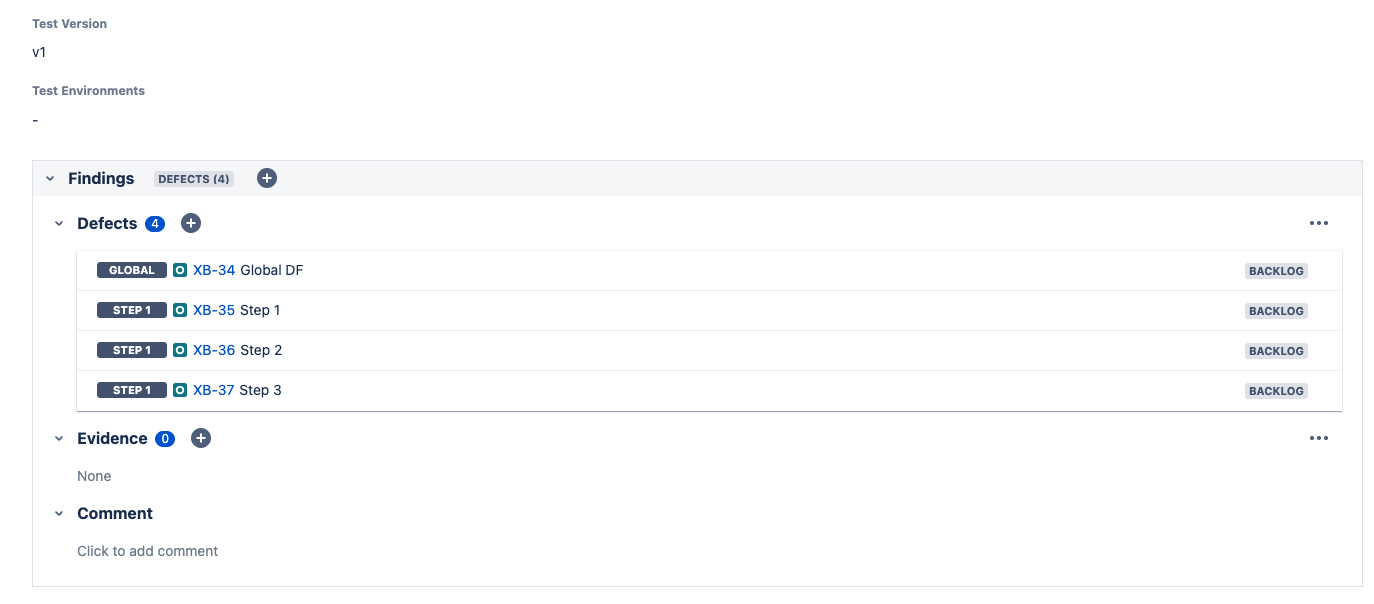Screen dimensions: 1374x604
Task: Click the STEP 1 badge on XB-35 row
Action: (132, 310)
